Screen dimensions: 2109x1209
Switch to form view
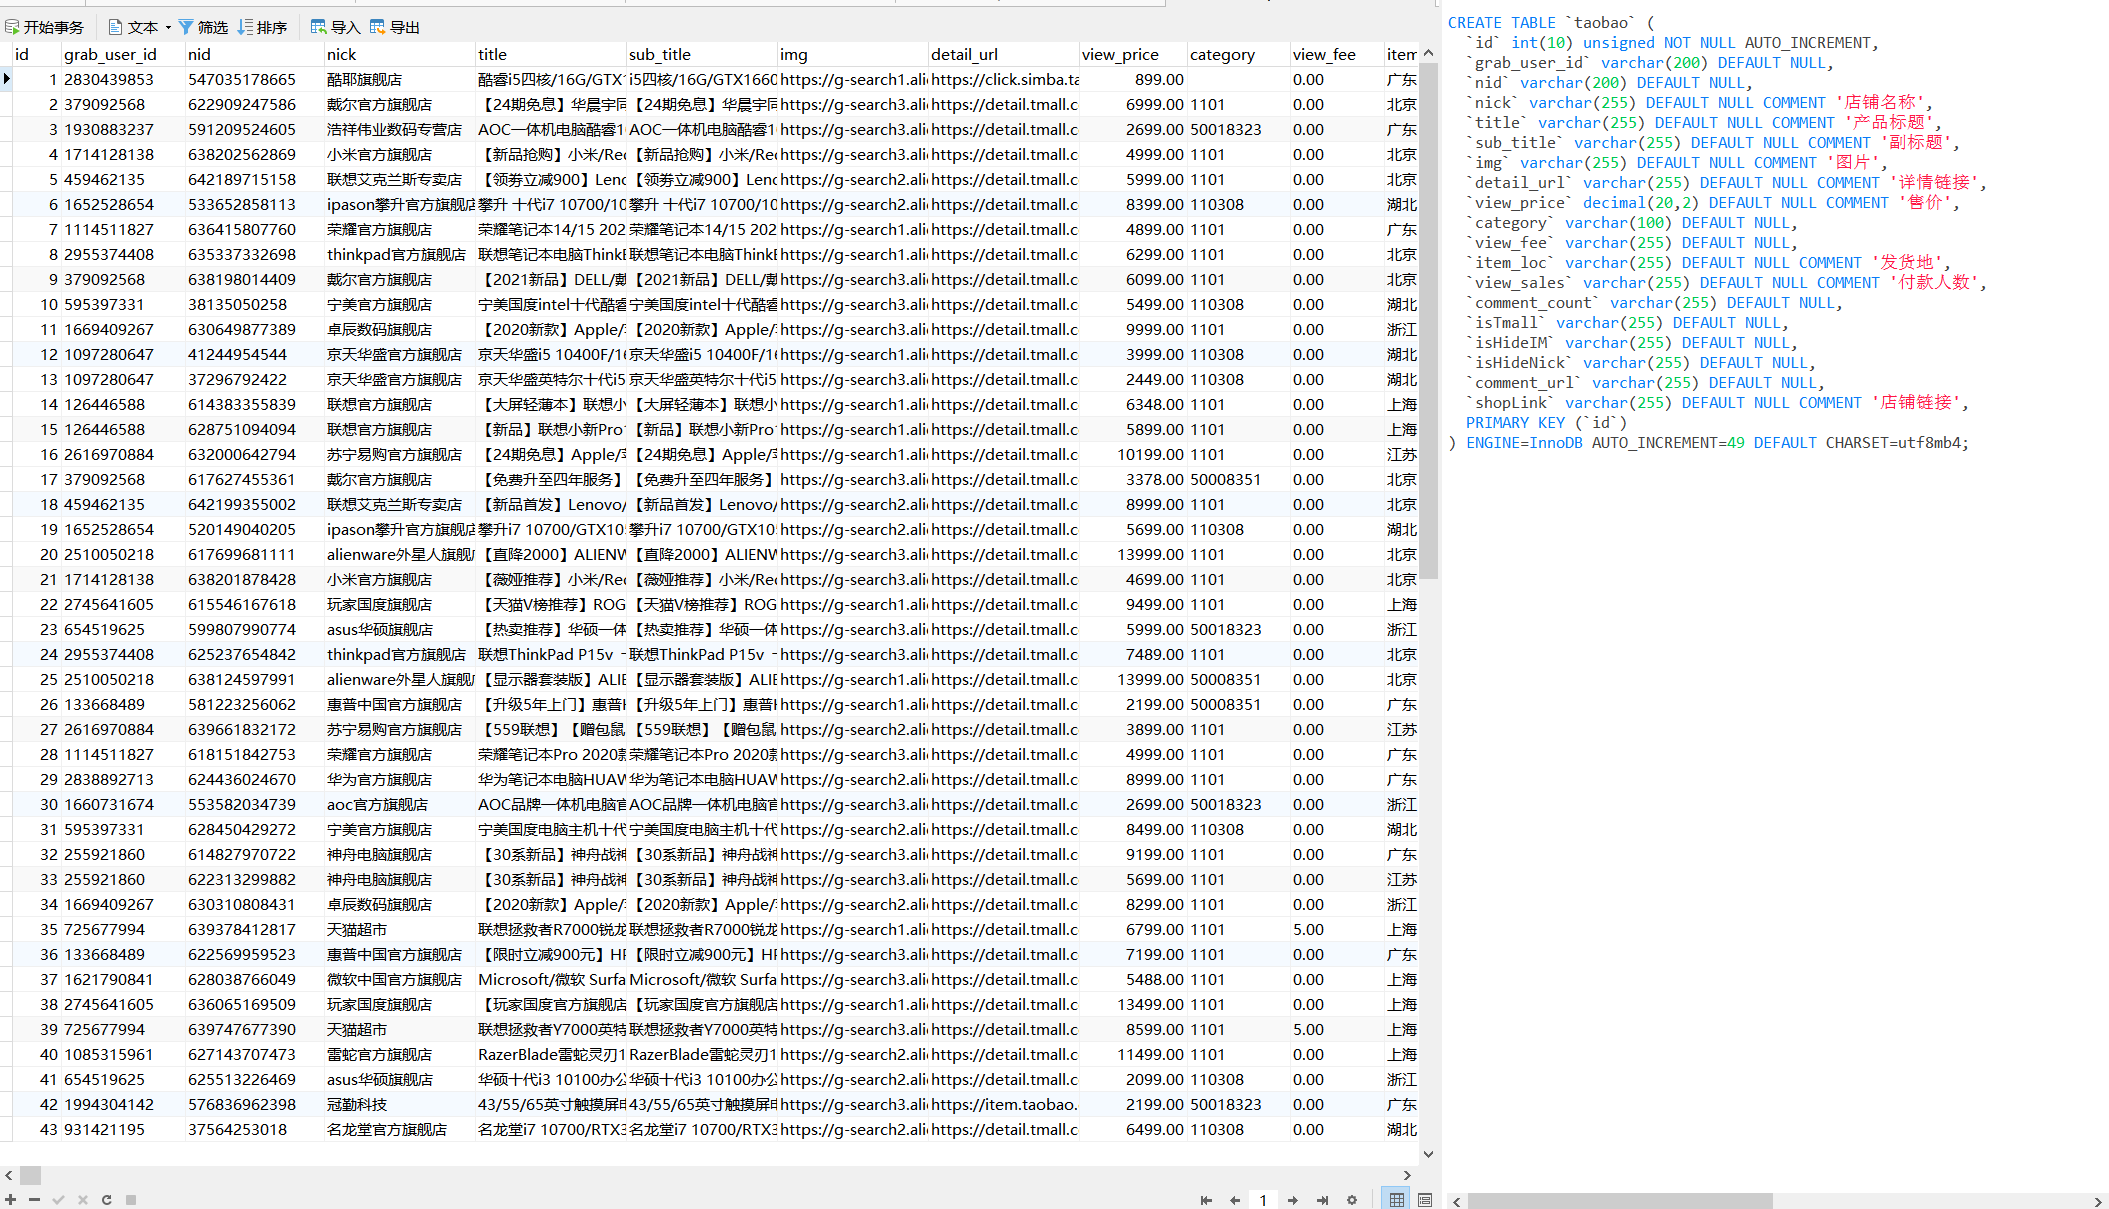click(x=1425, y=1200)
